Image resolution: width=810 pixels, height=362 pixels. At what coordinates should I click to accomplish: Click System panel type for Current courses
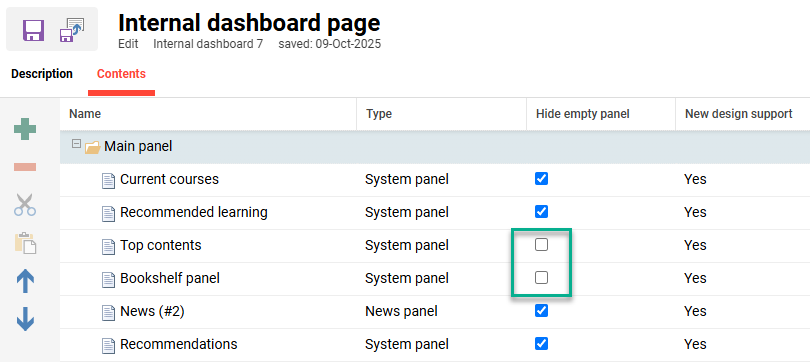tap(407, 179)
